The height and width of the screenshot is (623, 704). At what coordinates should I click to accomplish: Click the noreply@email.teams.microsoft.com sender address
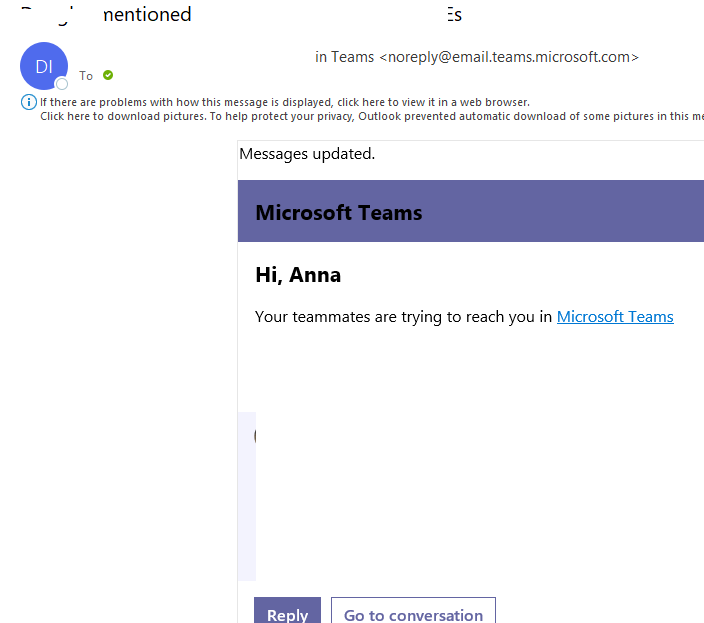pos(509,57)
